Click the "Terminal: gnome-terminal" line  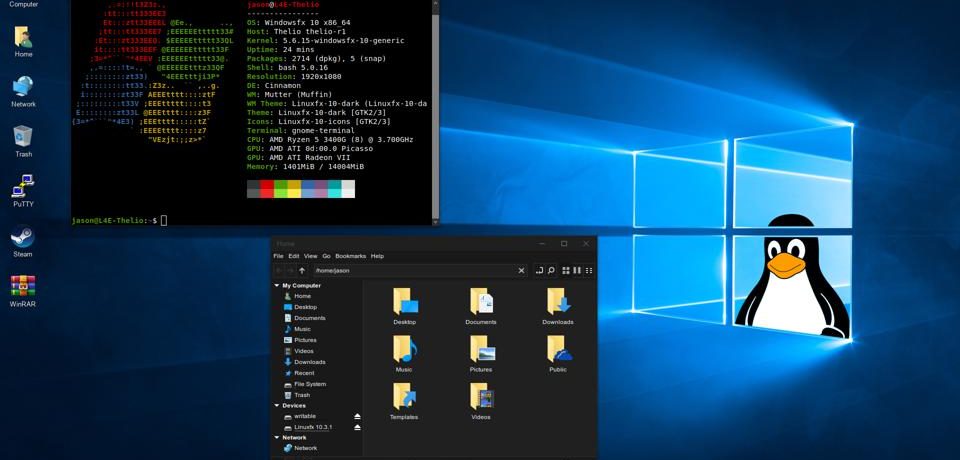tap(301, 130)
